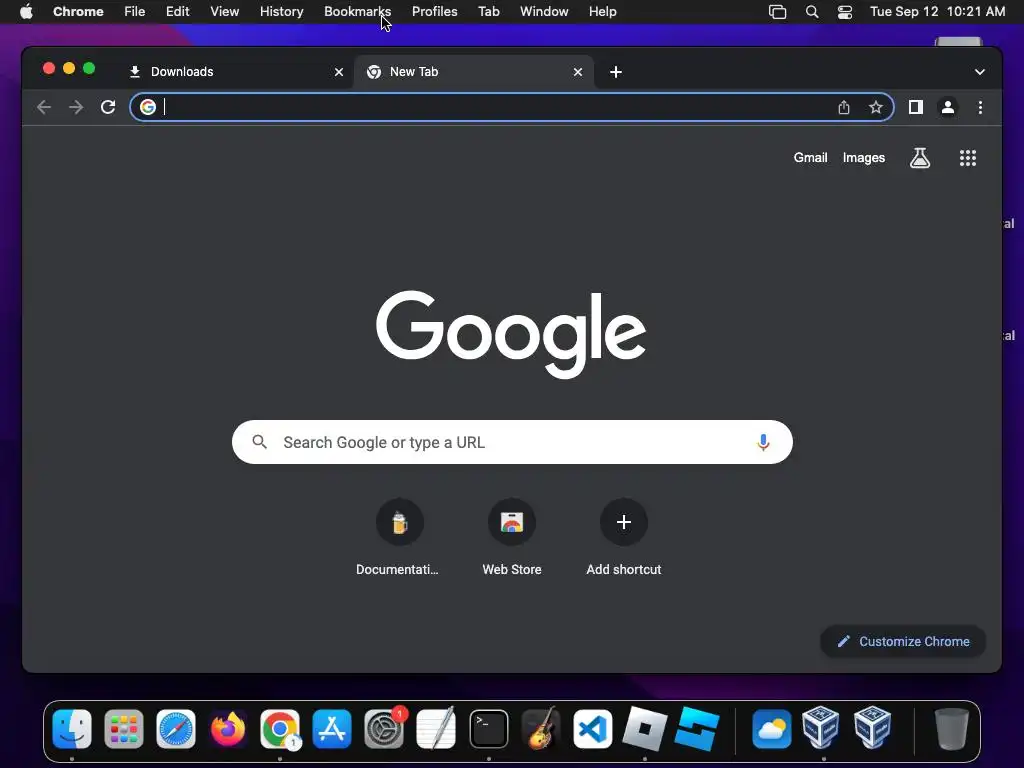Click the Images link
This screenshot has height=768, width=1024.
(x=863, y=157)
